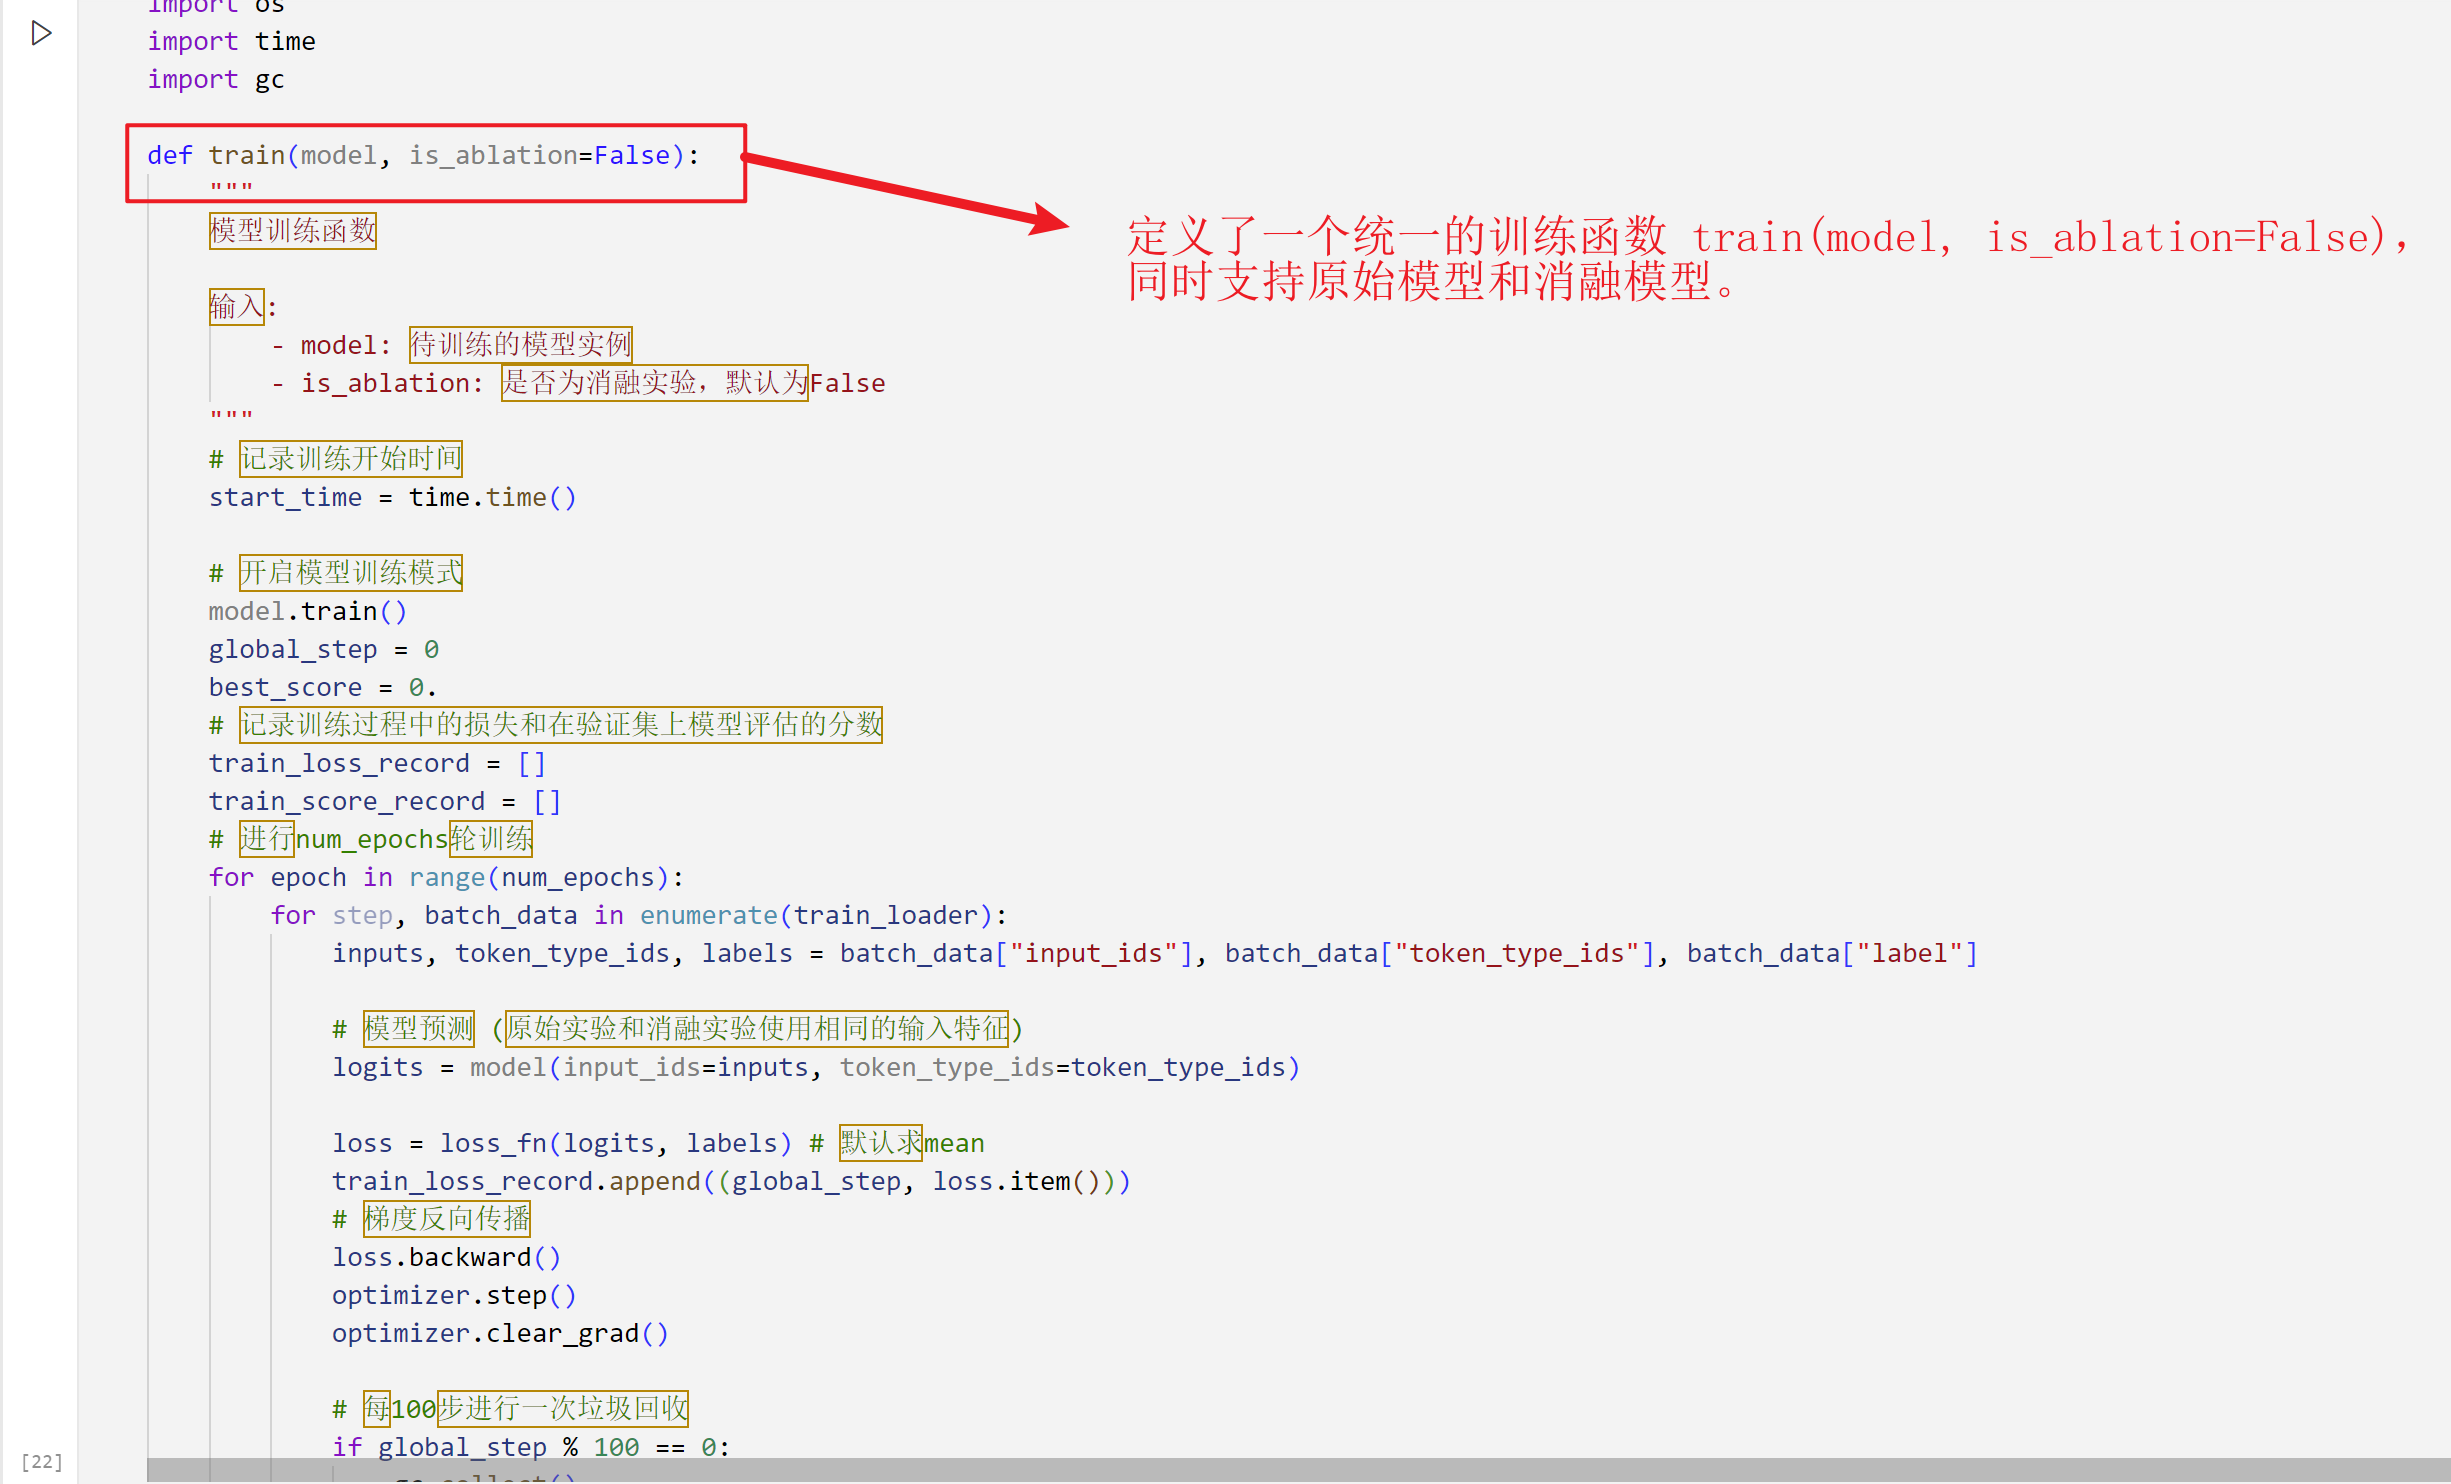Click the comment '# 每100步进行一次垃圾回收'
The height and width of the screenshot is (1484, 2451).
tap(510, 1409)
